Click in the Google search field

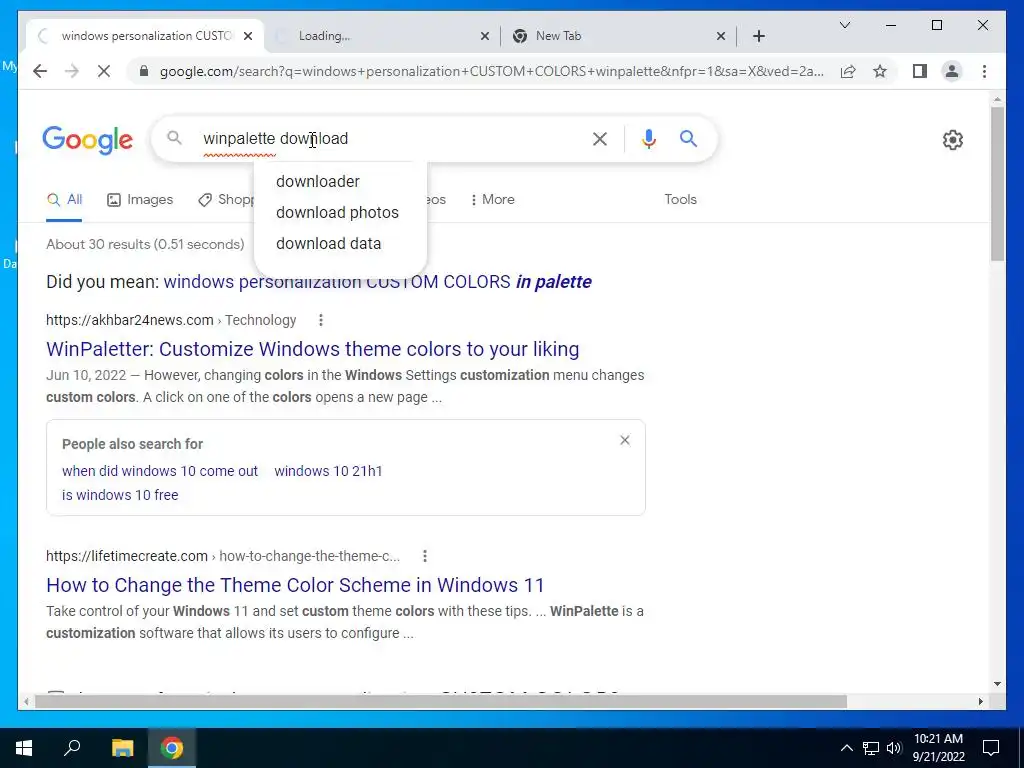coord(392,138)
